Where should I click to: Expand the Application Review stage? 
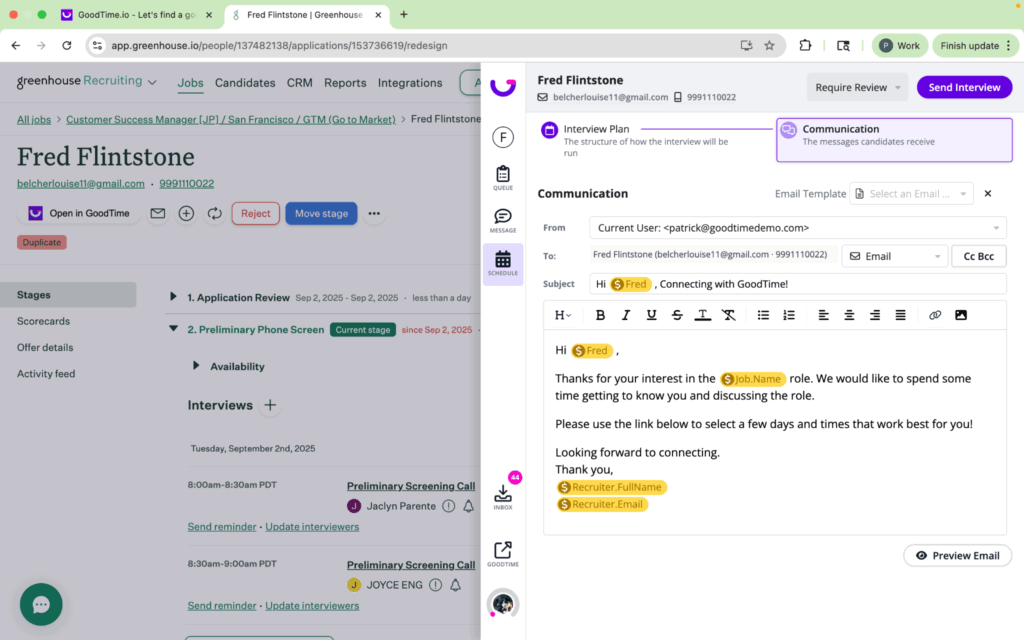pos(174,298)
